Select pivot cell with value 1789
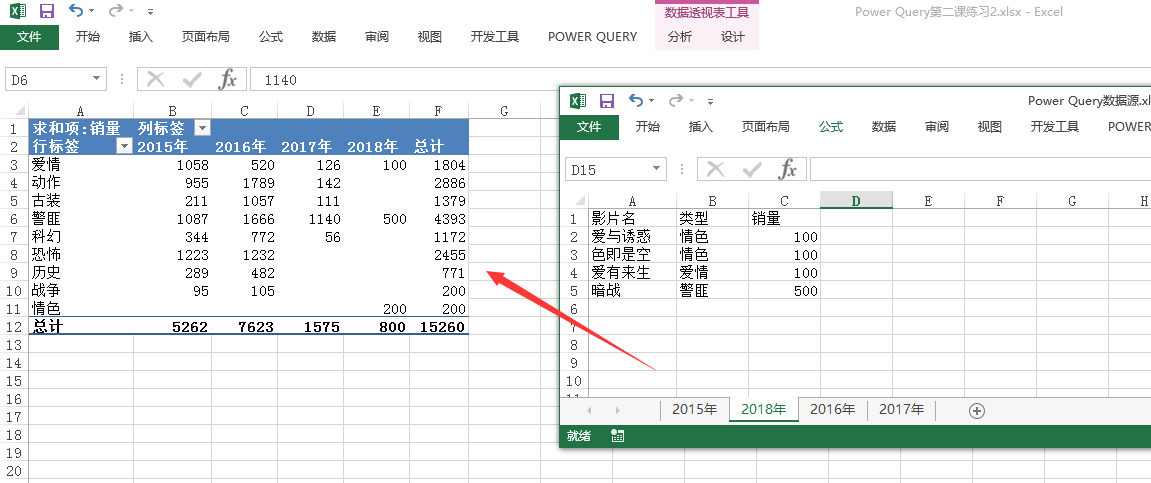The height and width of the screenshot is (483, 1151). click(x=244, y=183)
